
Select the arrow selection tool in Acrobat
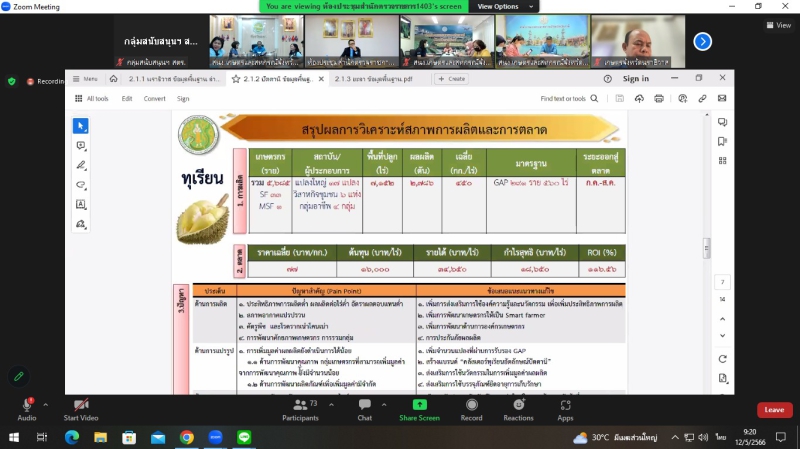click(x=81, y=125)
